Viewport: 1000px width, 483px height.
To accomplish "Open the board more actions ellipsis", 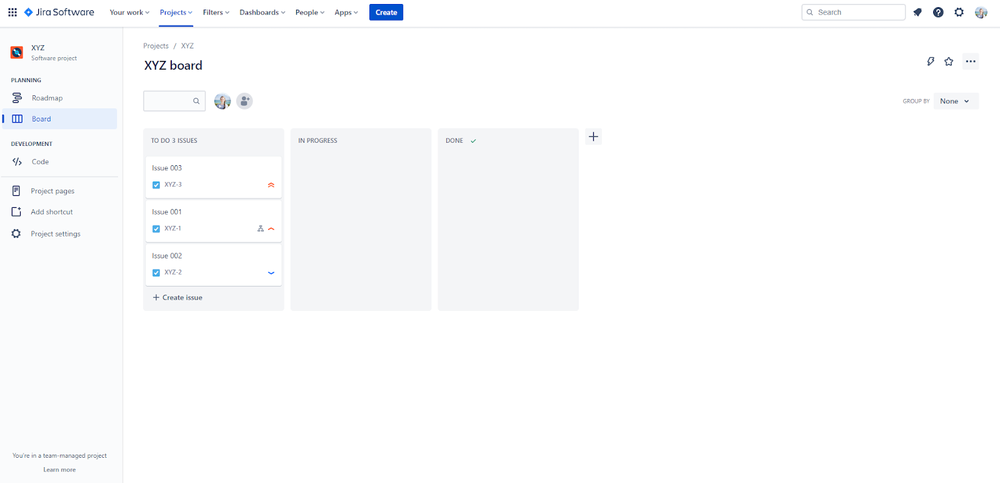I will (x=971, y=61).
